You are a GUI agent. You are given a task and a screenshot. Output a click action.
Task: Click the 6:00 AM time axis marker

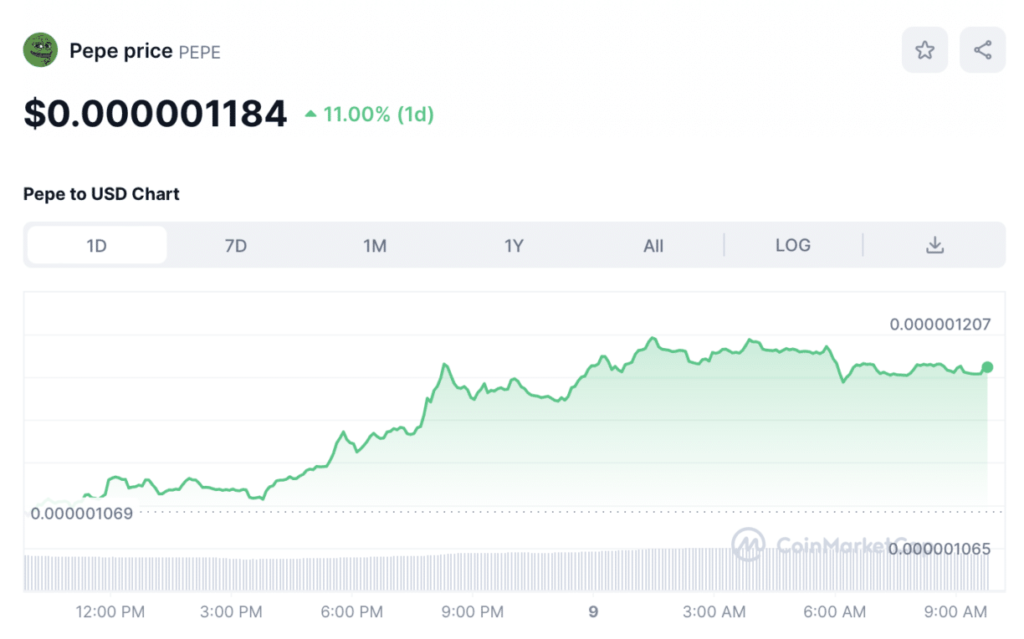(835, 611)
